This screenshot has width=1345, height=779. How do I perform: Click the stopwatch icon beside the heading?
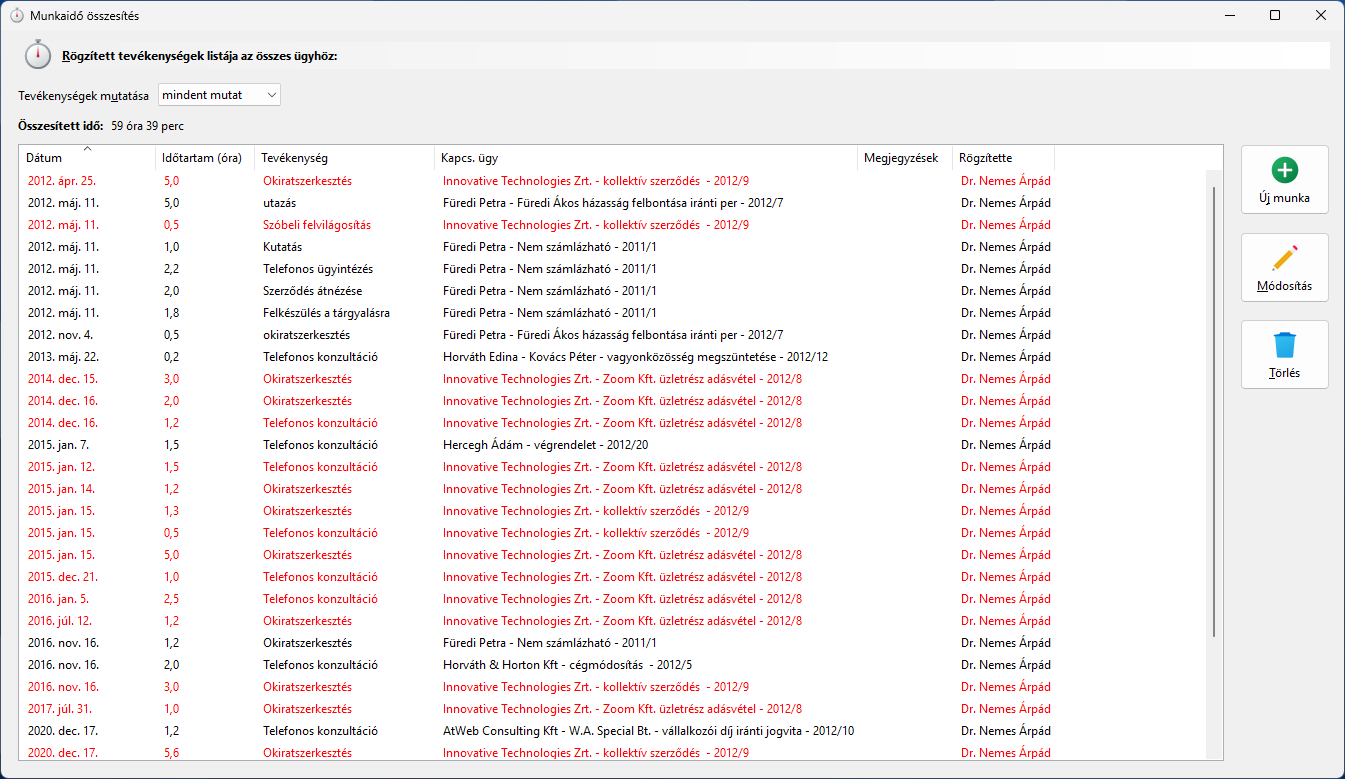38,55
